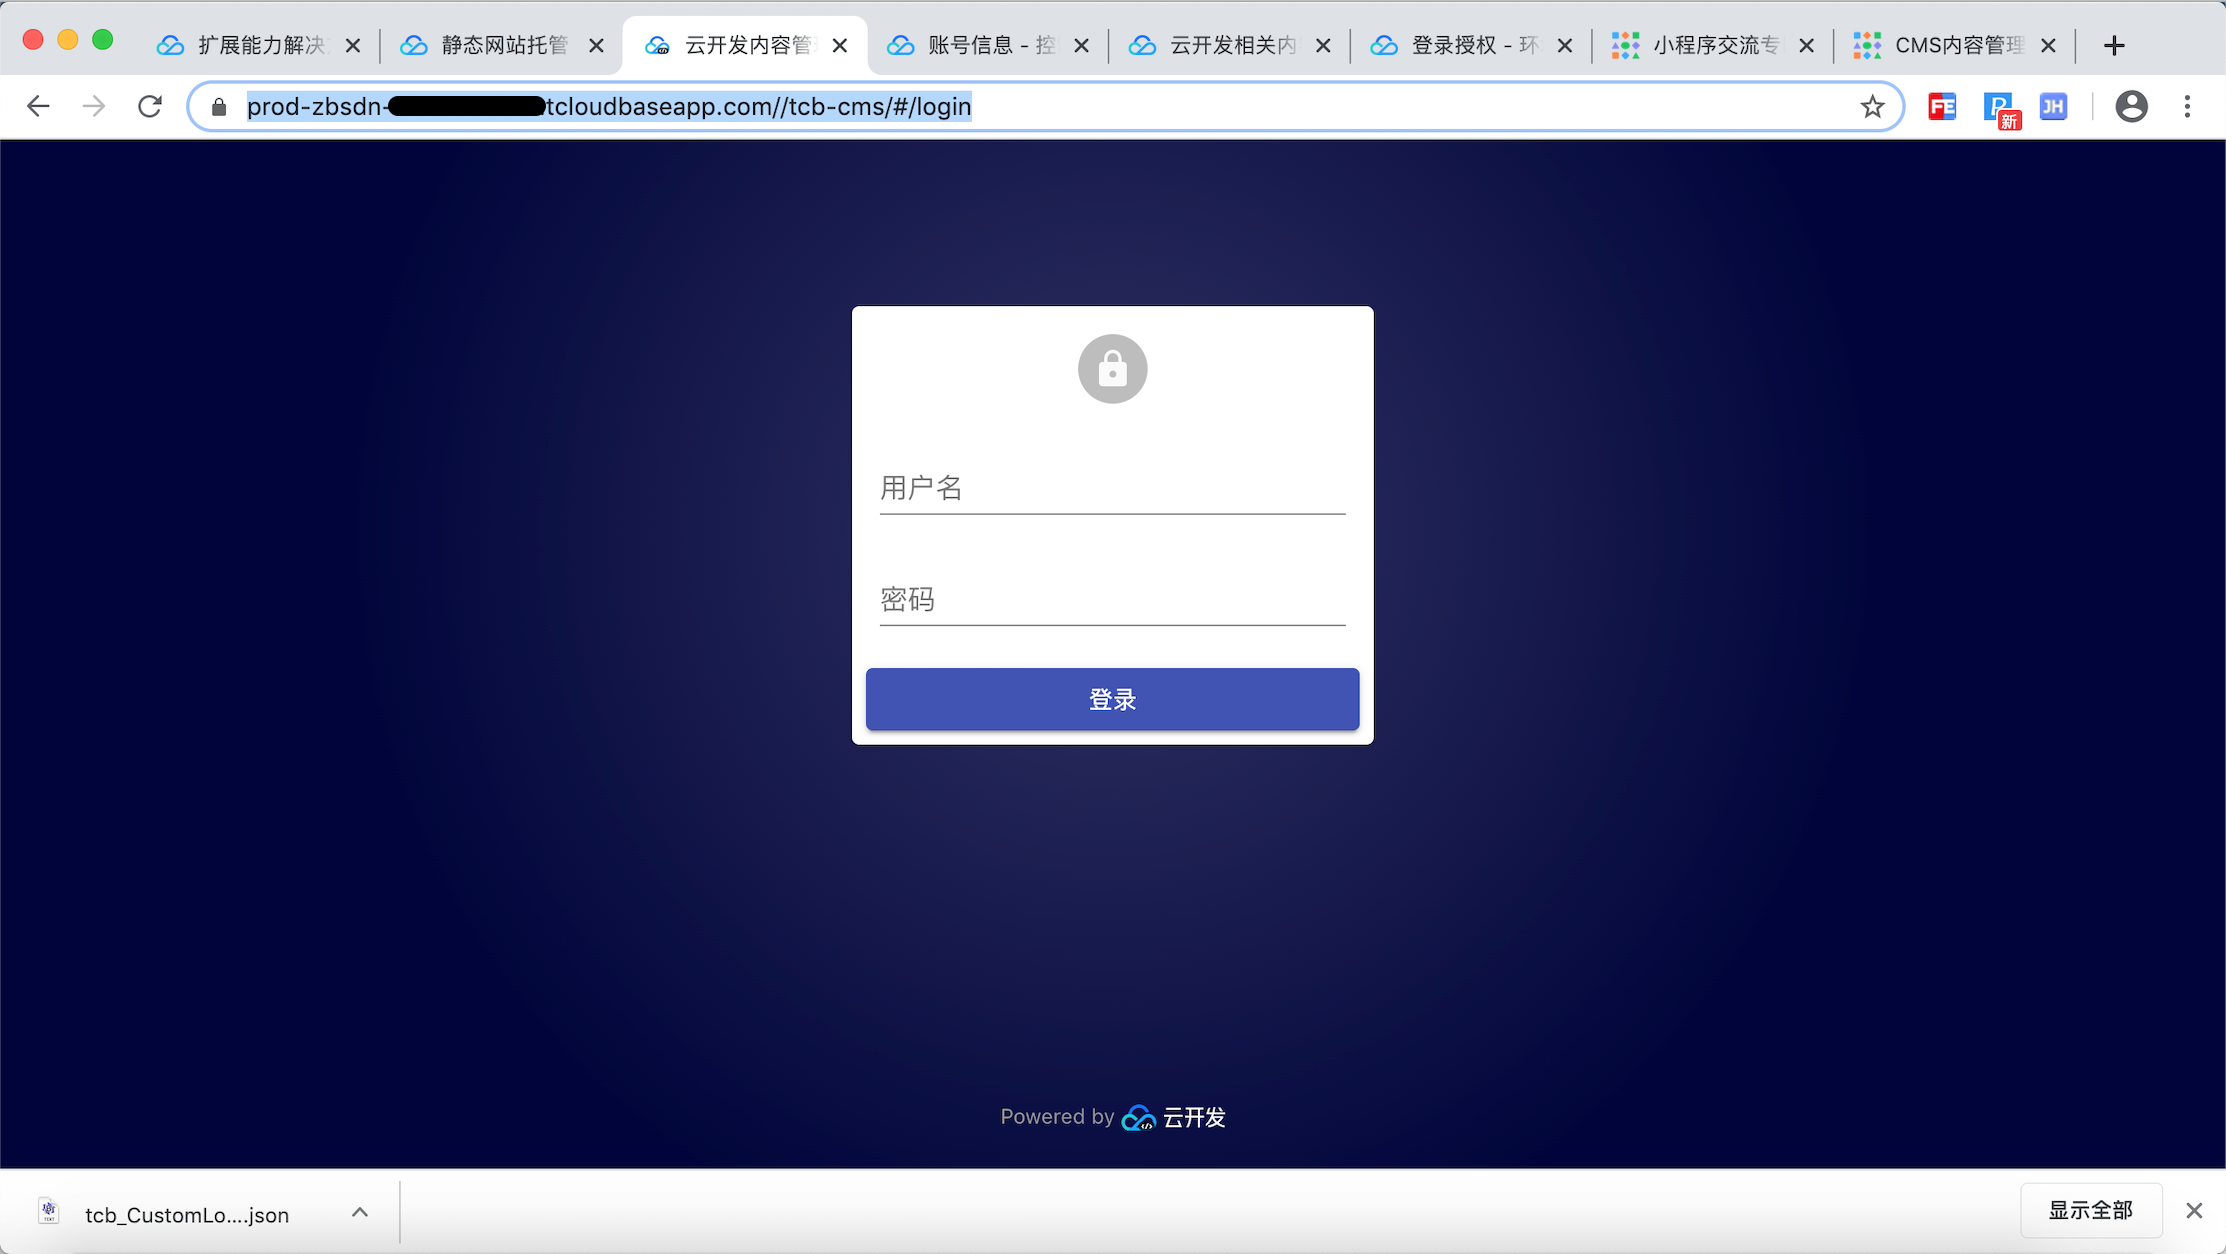
Task: Click the site lock icon in address bar
Action: (x=219, y=106)
